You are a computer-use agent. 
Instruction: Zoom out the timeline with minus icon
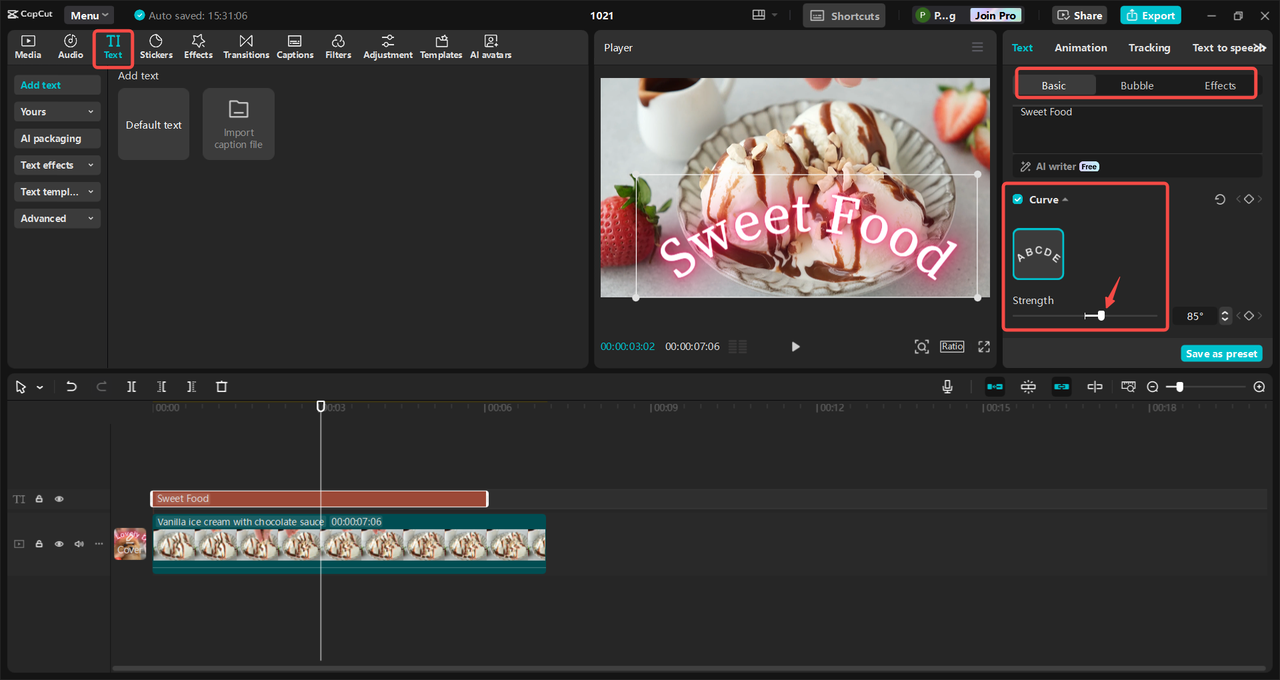[1152, 387]
